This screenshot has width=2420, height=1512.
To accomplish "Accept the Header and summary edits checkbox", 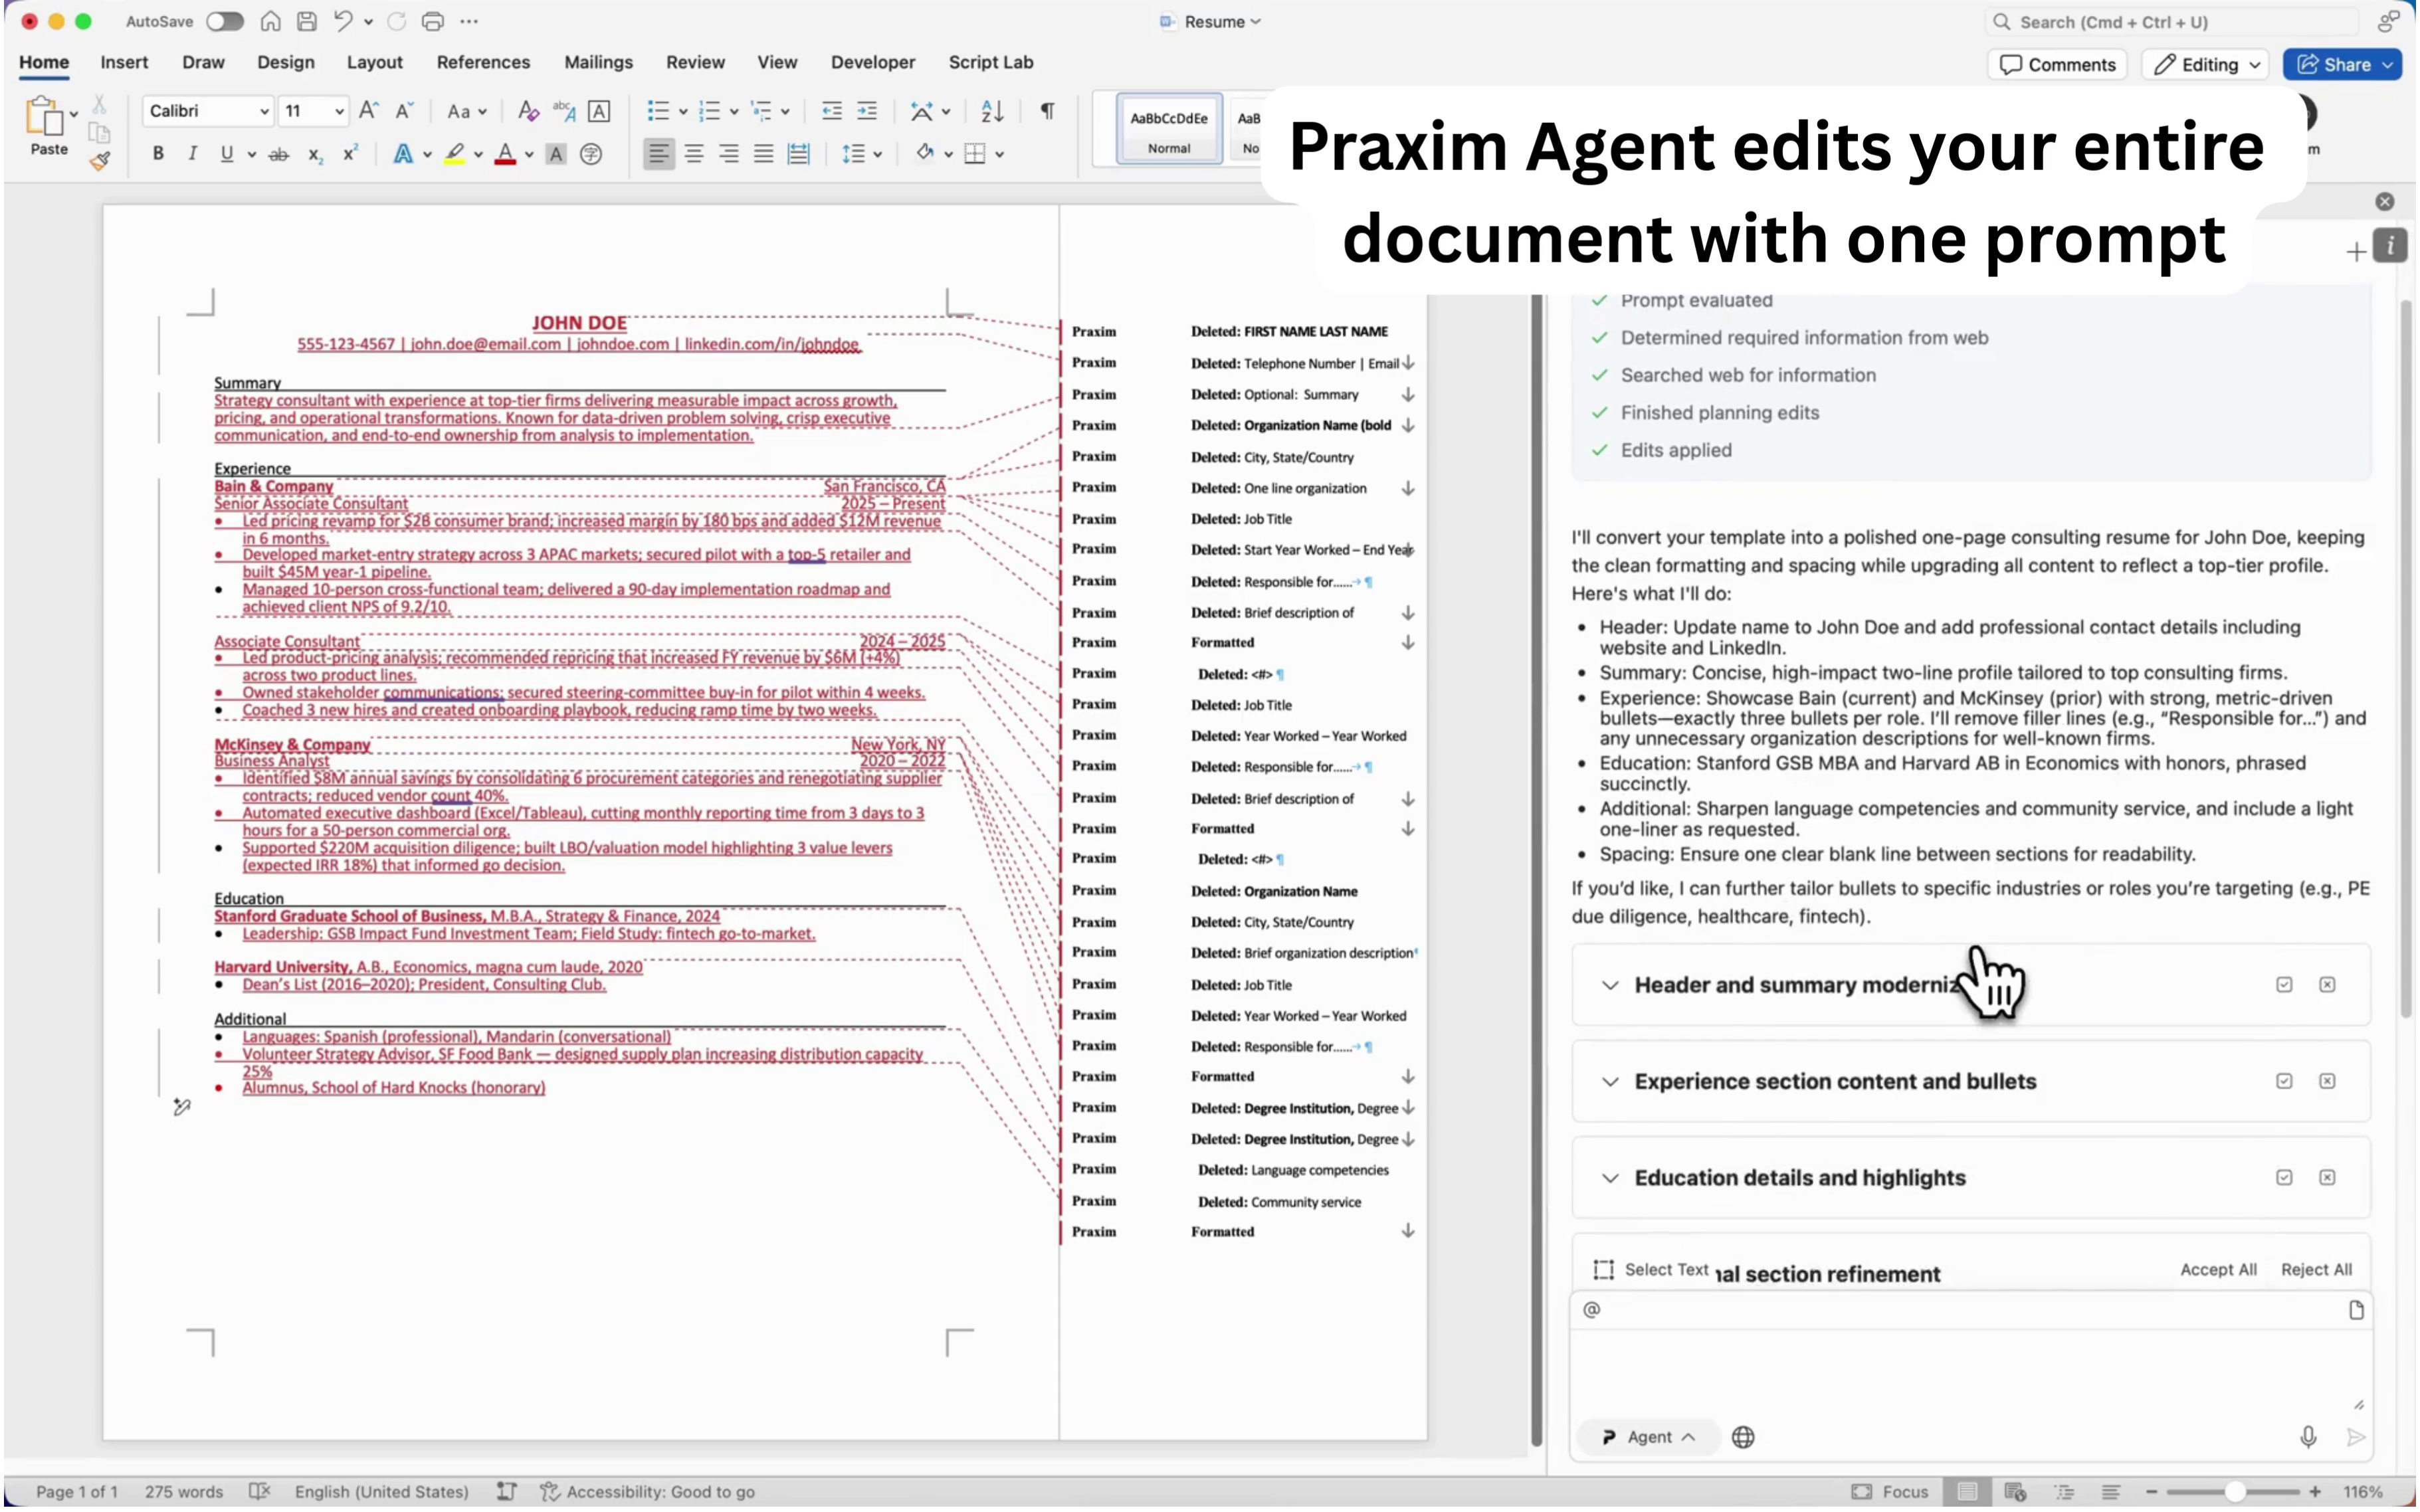I will [x=2284, y=985].
